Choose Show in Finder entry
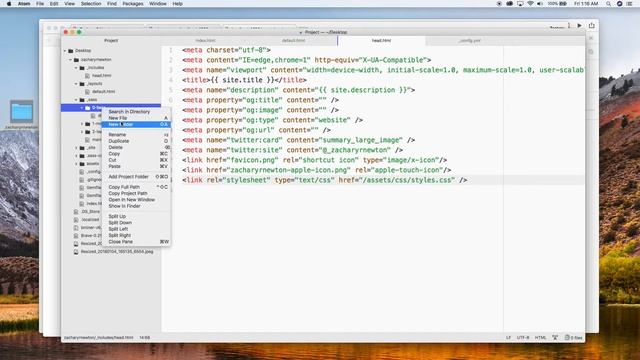Screen dimensions: 640x360 (136, 206)
